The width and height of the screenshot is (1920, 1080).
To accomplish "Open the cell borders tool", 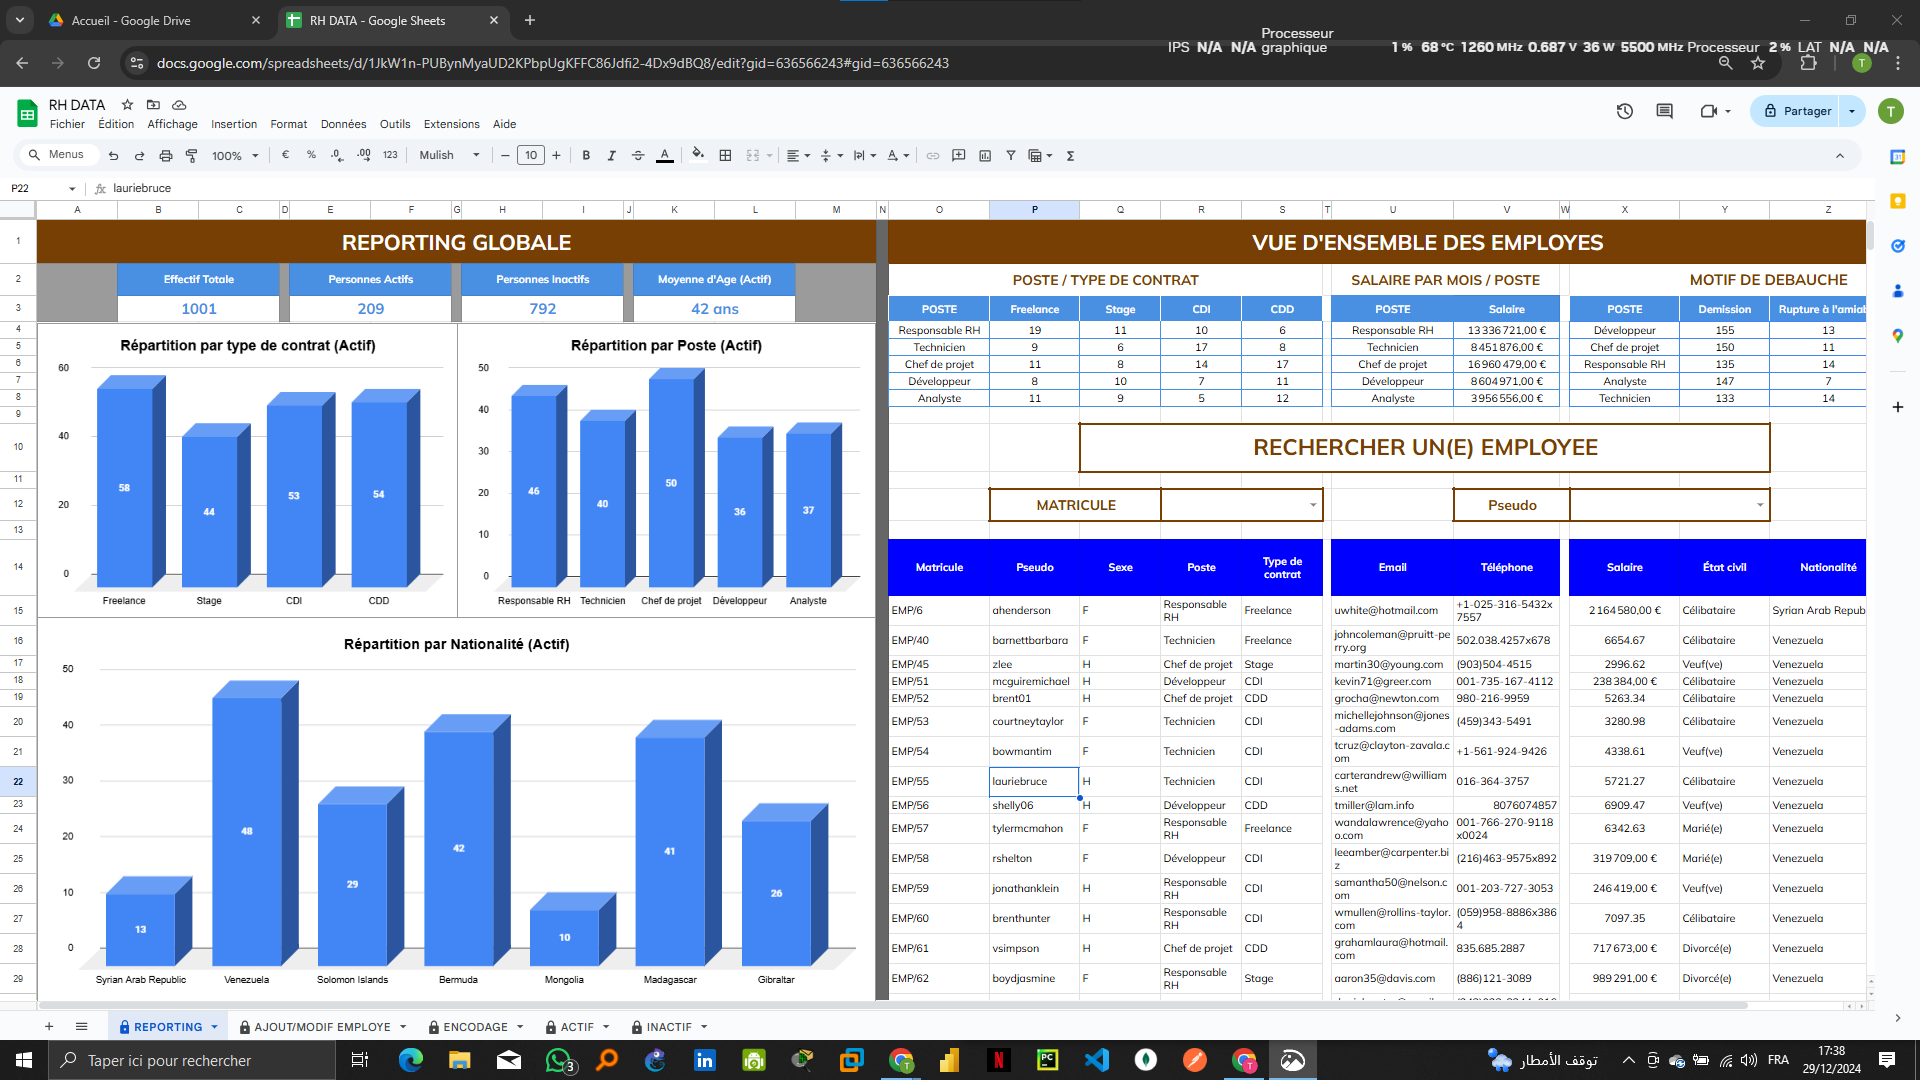I will point(725,155).
